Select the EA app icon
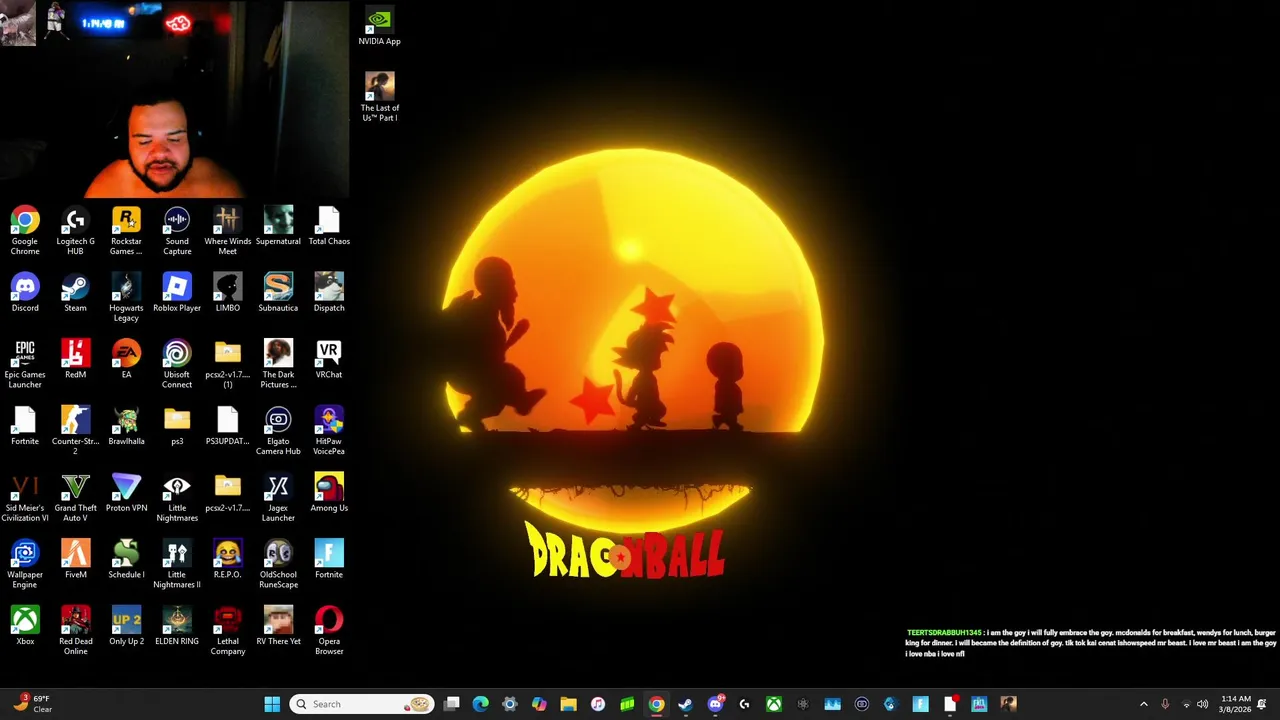 126,360
